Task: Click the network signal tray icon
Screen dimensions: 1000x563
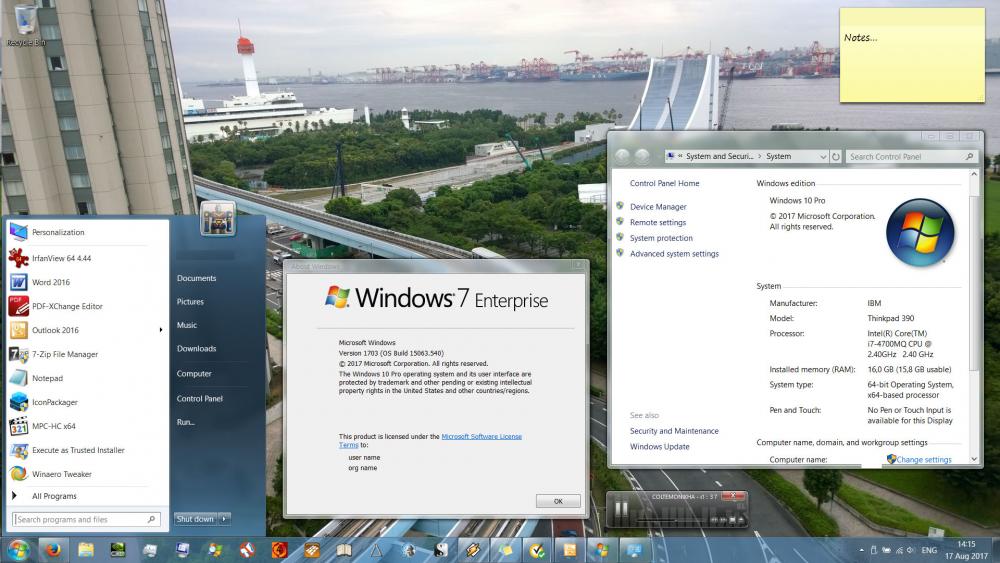Action: coord(899,550)
